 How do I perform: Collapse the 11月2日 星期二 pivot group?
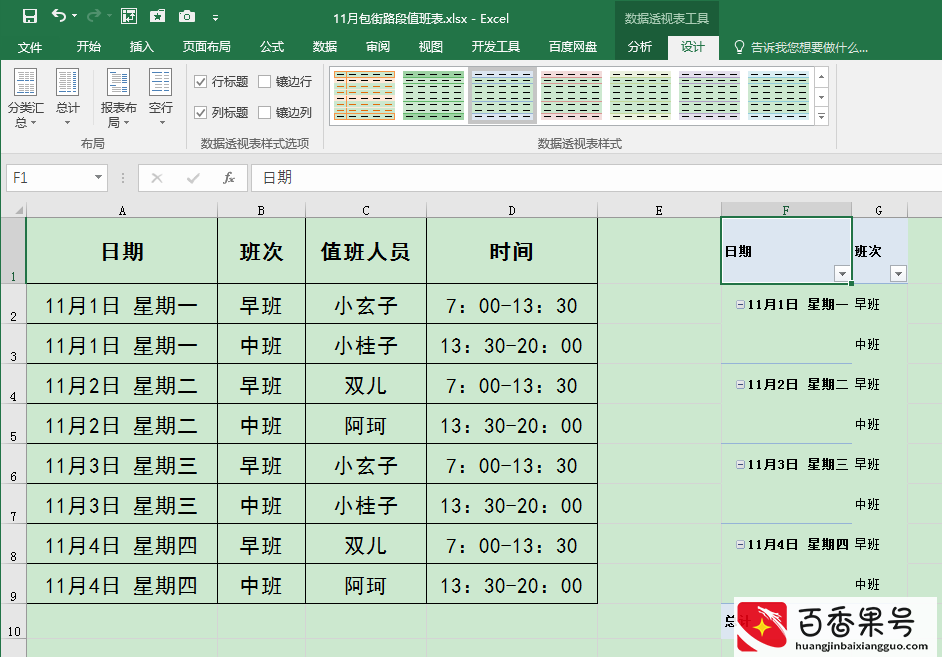[x=740, y=384]
